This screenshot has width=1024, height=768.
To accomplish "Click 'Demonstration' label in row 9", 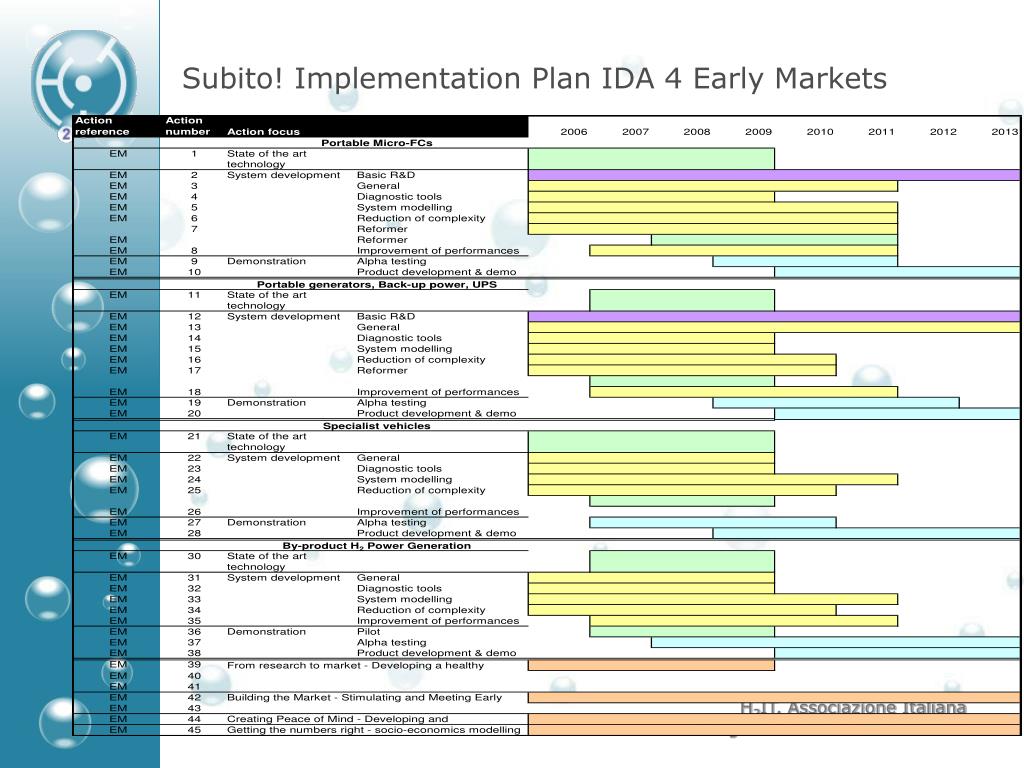I will click(x=266, y=261).
